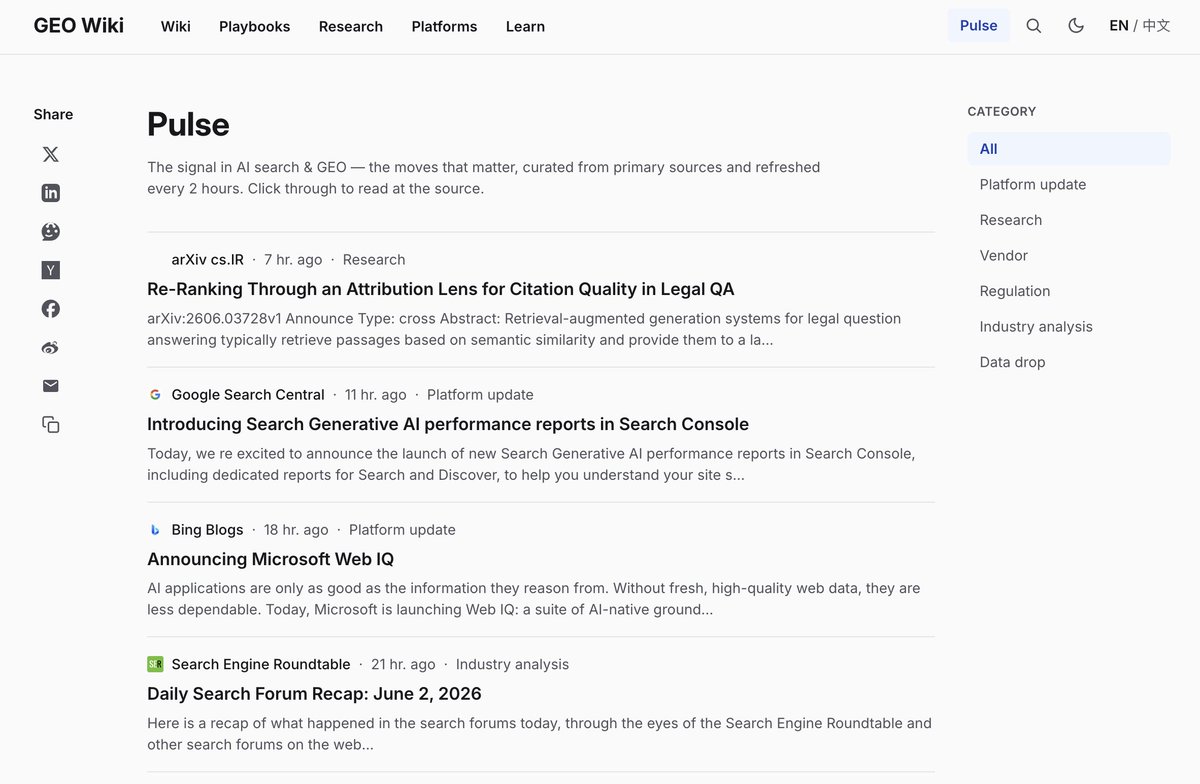Click Platform update tag on Google entry
Screen dimensions: 1200x784
point(480,395)
